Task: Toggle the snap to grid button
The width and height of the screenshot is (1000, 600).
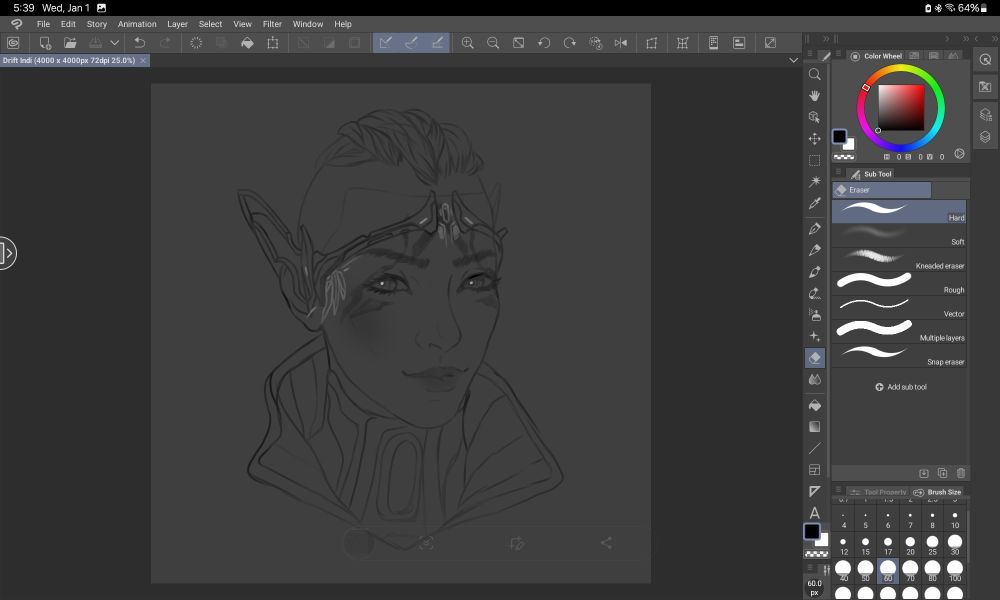Action: (437, 43)
